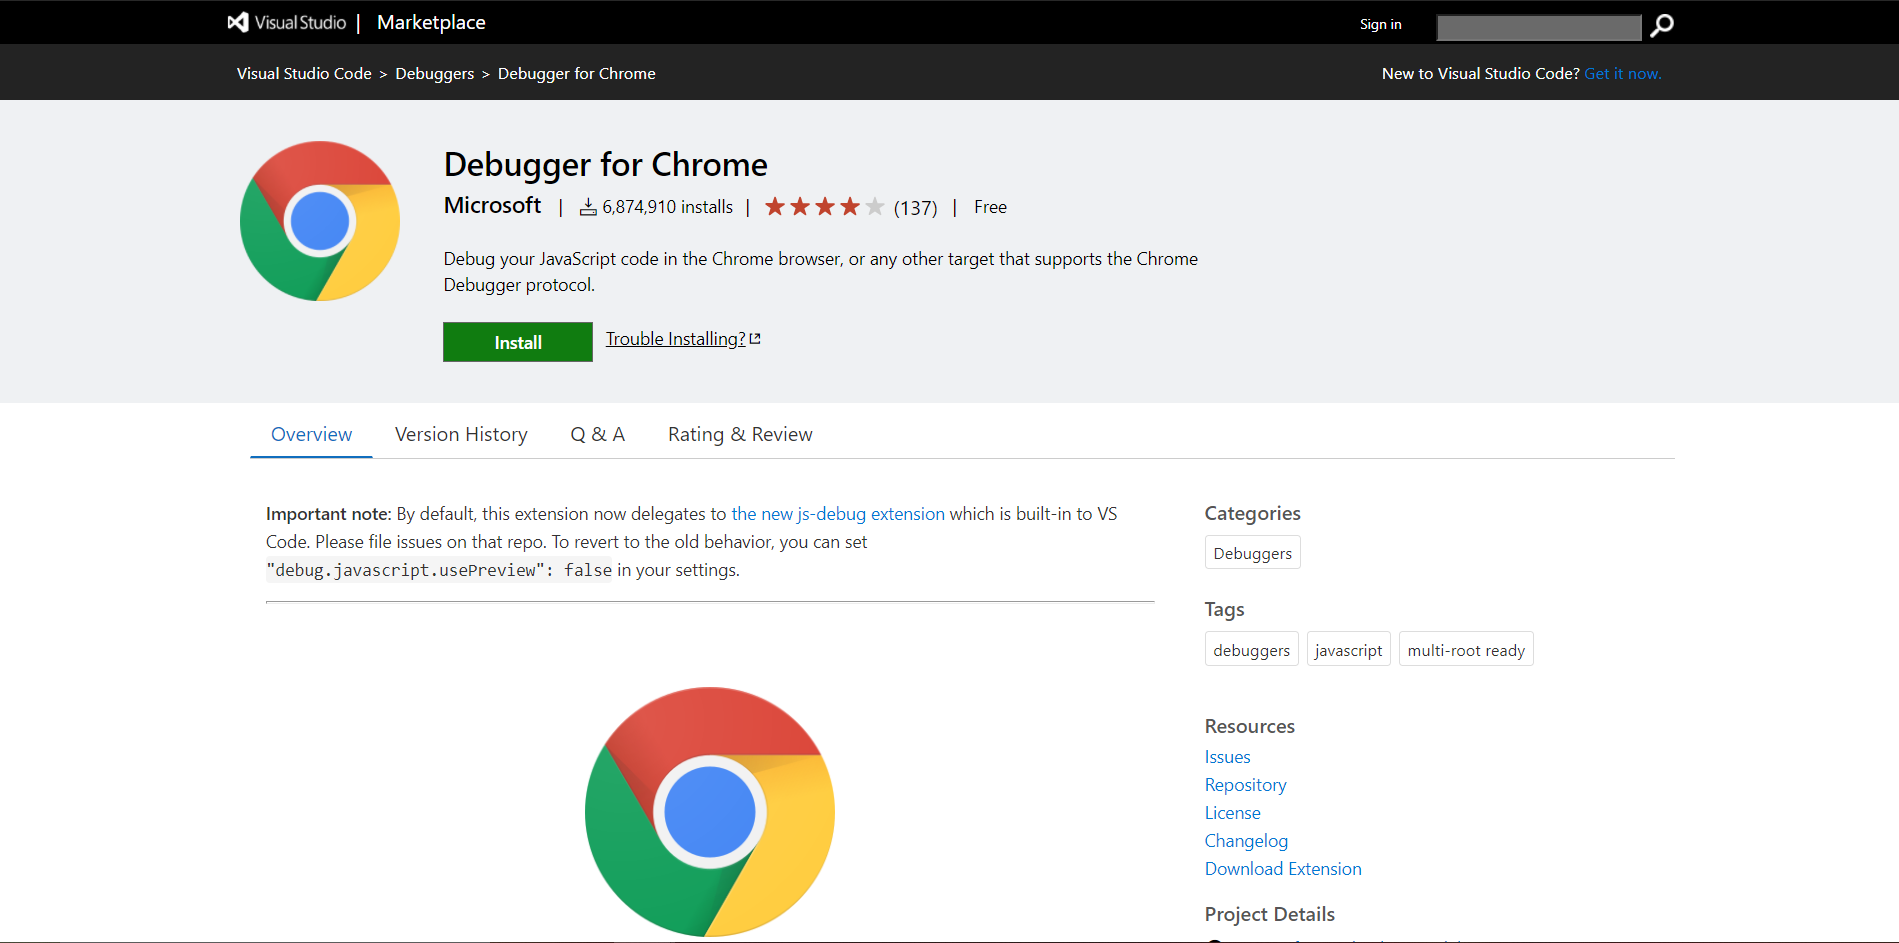Screen dimensions: 1899x943
Task: Click the Get it now link
Action: [1622, 73]
